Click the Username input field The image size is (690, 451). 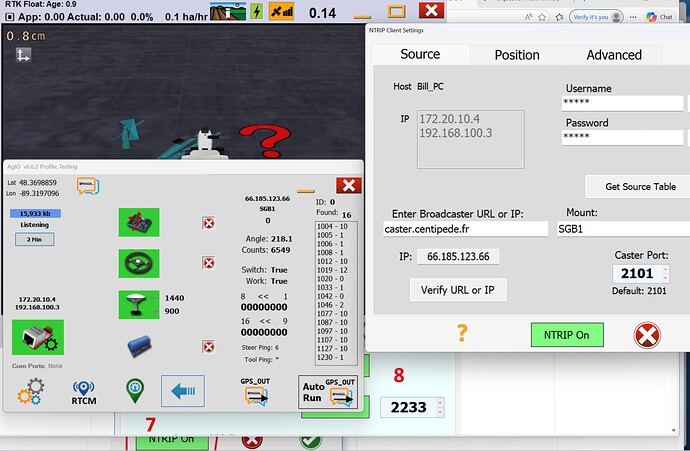[x=622, y=103]
